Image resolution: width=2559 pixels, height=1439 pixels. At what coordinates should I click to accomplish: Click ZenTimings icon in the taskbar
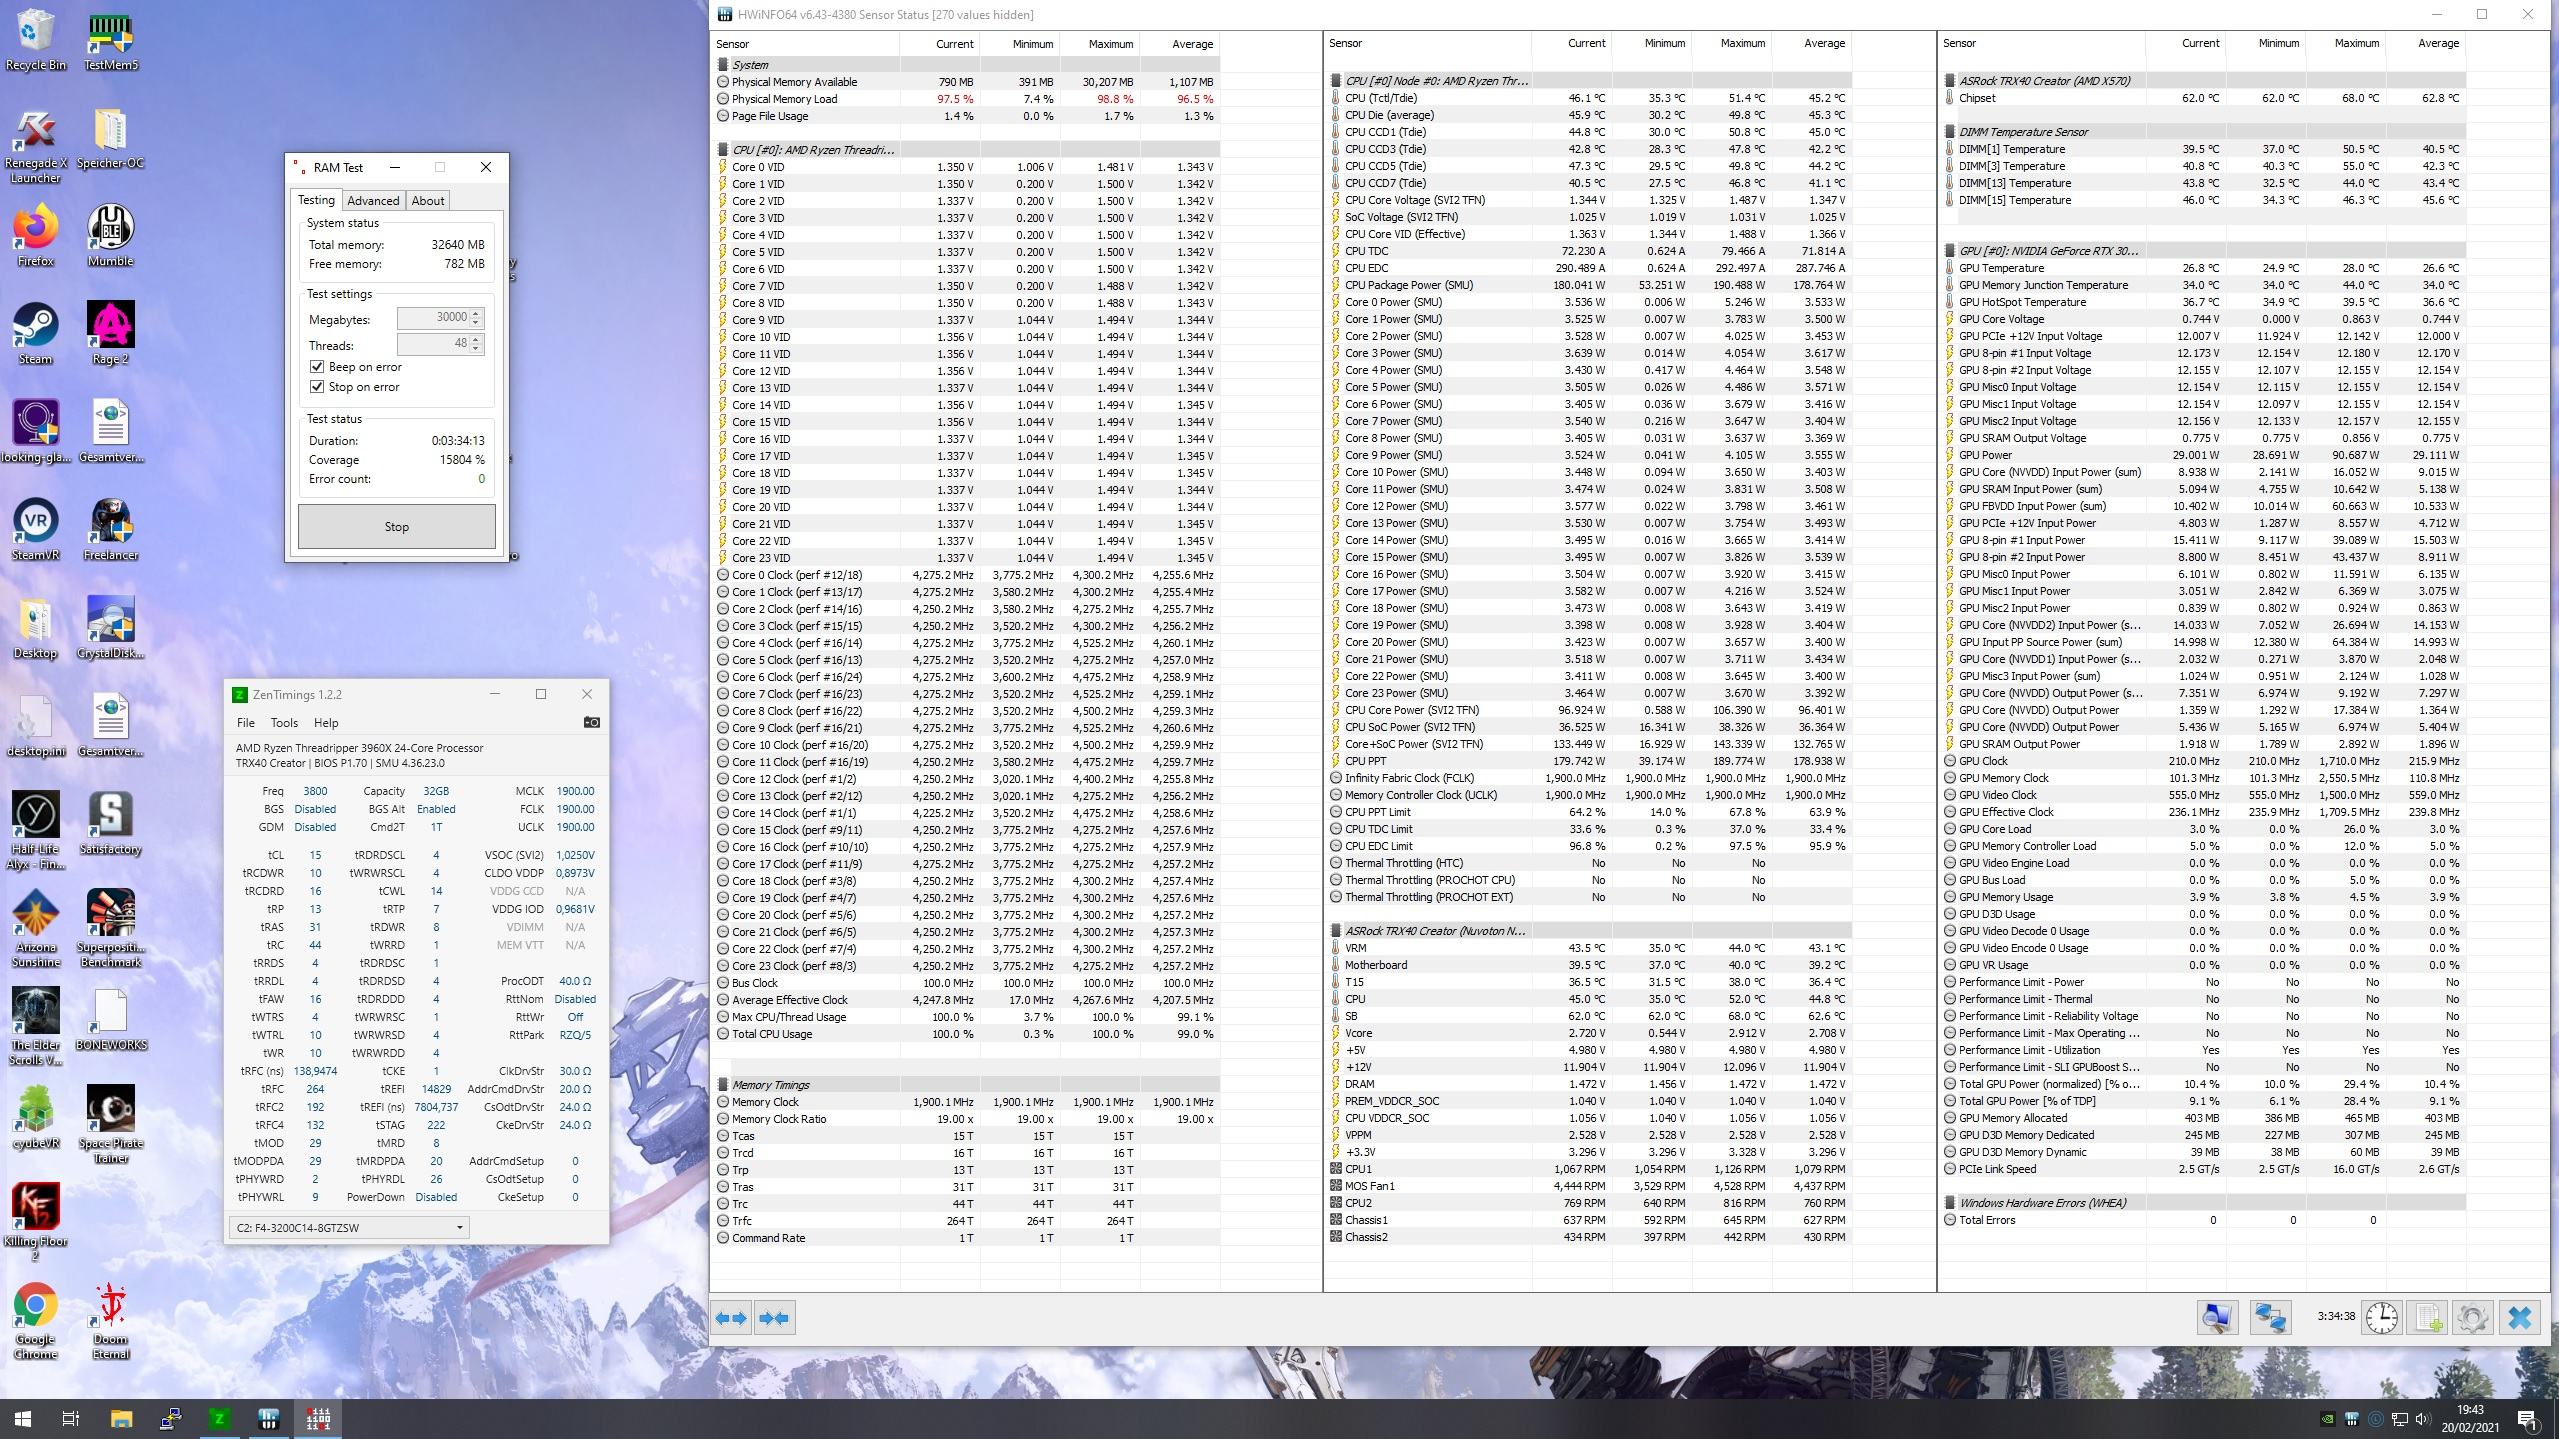pyautogui.click(x=219, y=1418)
